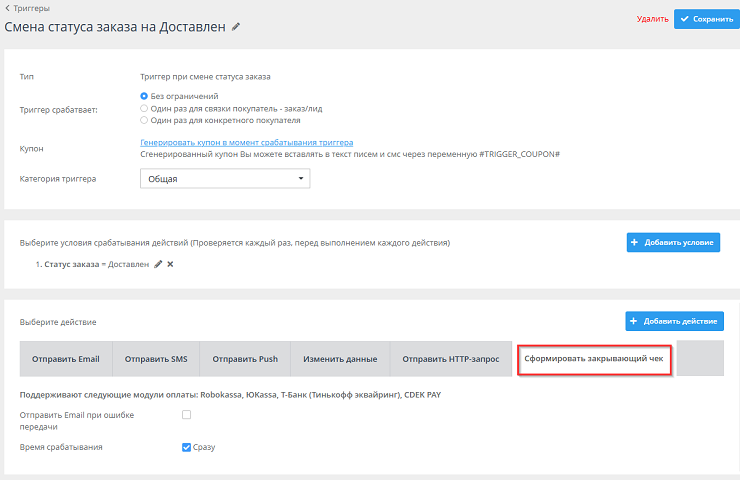The width and height of the screenshot is (740, 480).
Task: Click 'Добавить условие' button
Action: coord(673,243)
